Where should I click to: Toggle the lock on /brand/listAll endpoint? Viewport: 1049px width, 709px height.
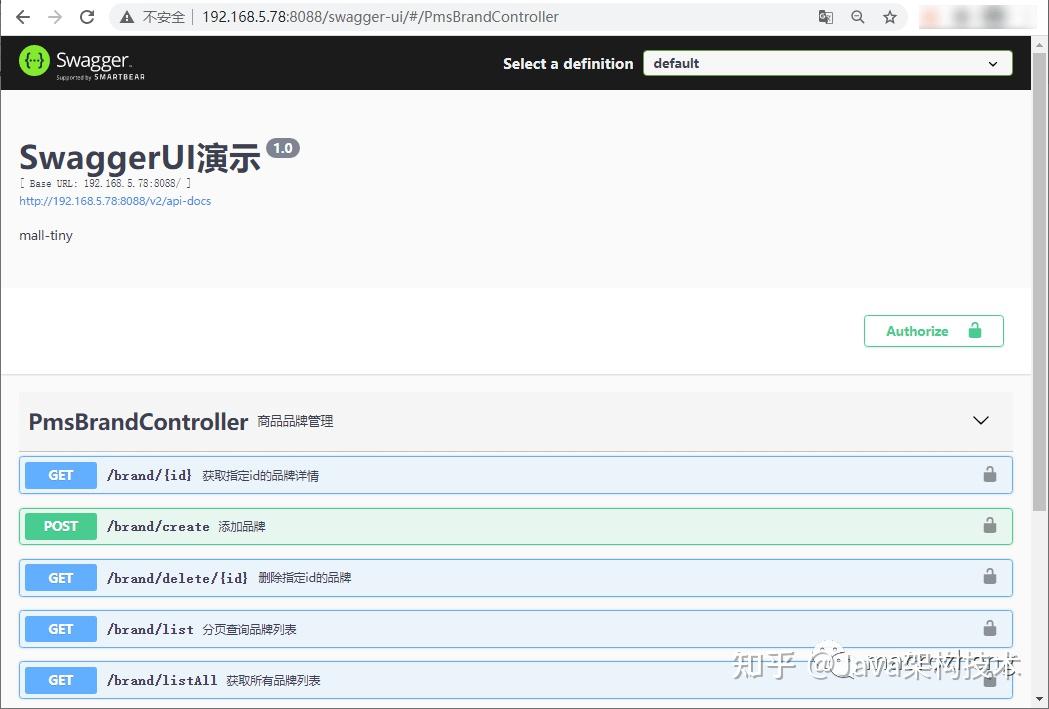coord(989,680)
